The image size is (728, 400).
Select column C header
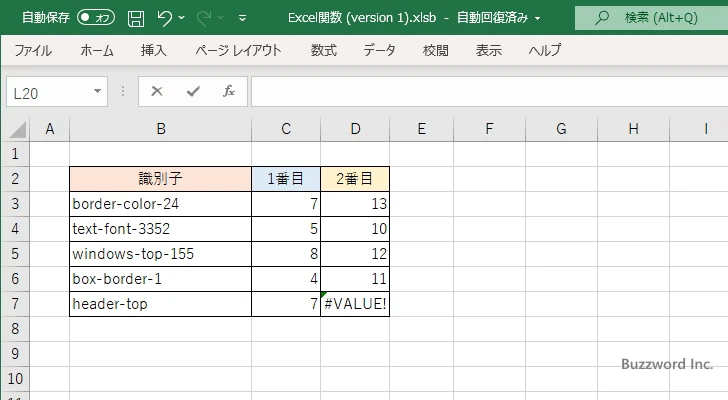[x=286, y=129]
